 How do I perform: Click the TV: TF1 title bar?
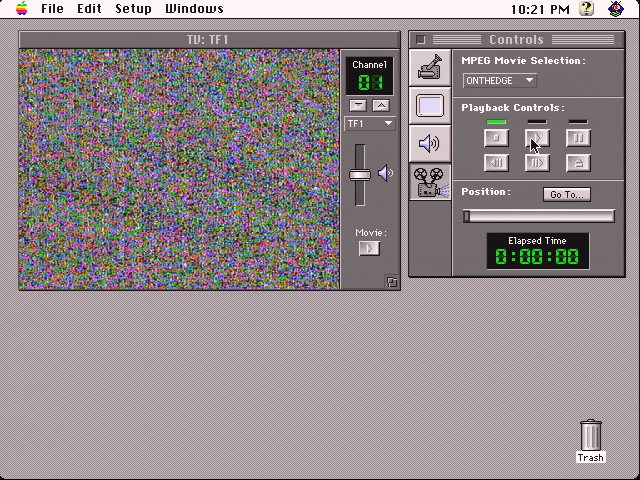pyautogui.click(x=209, y=40)
